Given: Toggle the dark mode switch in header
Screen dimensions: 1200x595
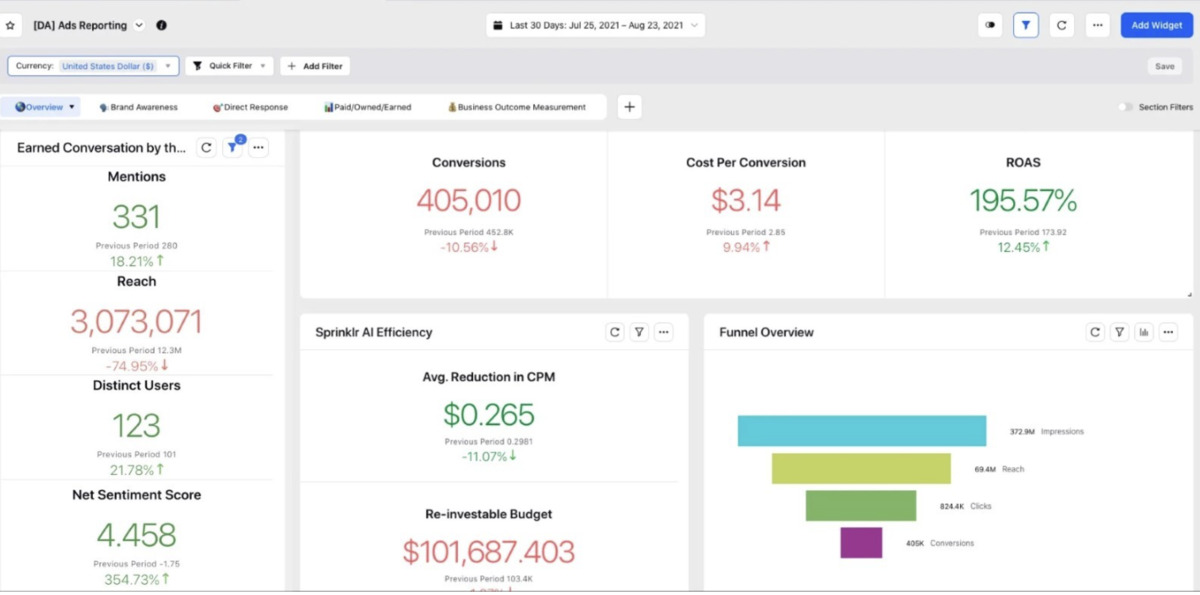Looking at the screenshot, I should (x=990, y=25).
